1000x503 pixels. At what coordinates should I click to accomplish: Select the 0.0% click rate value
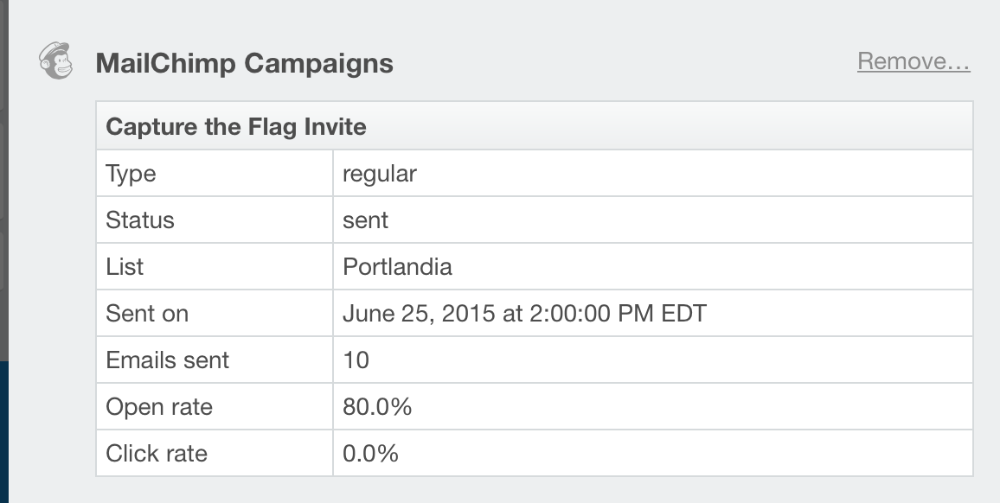pyautogui.click(x=370, y=453)
